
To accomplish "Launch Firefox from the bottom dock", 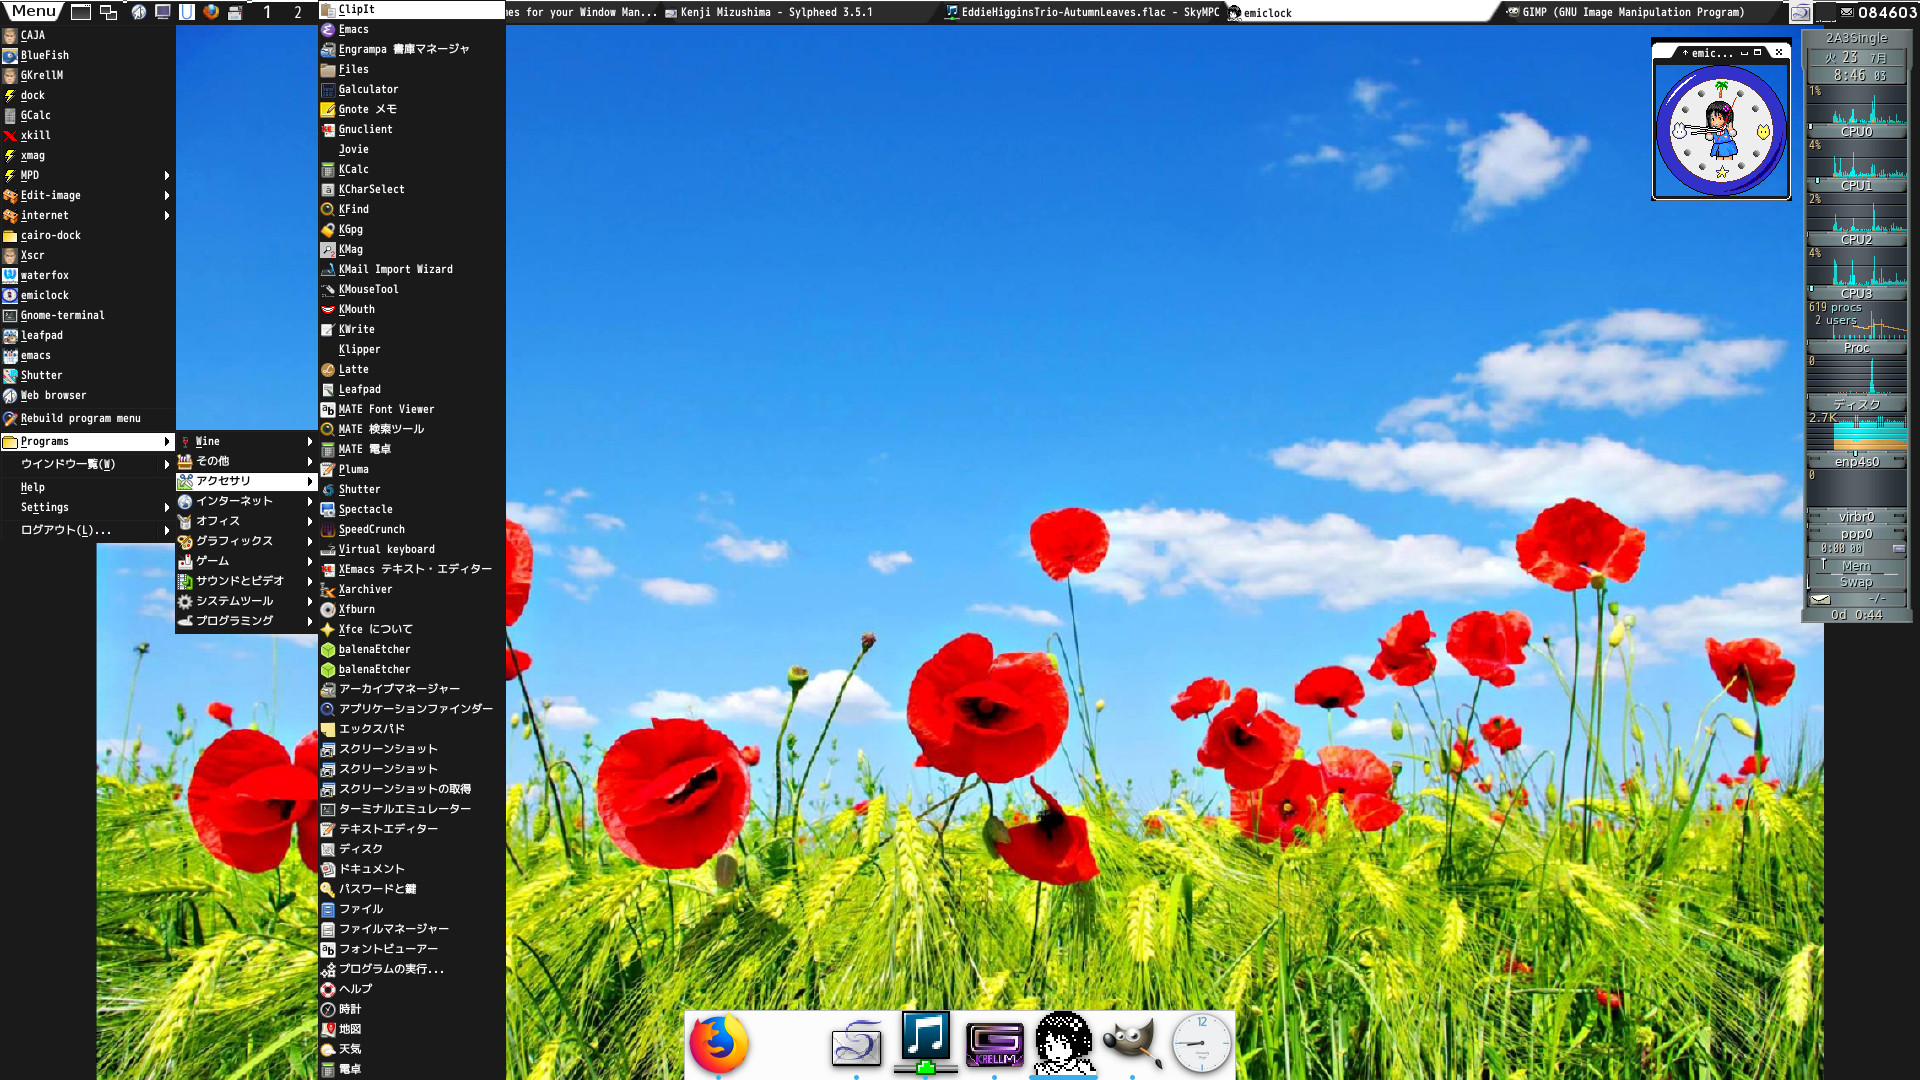I will tap(718, 1042).
